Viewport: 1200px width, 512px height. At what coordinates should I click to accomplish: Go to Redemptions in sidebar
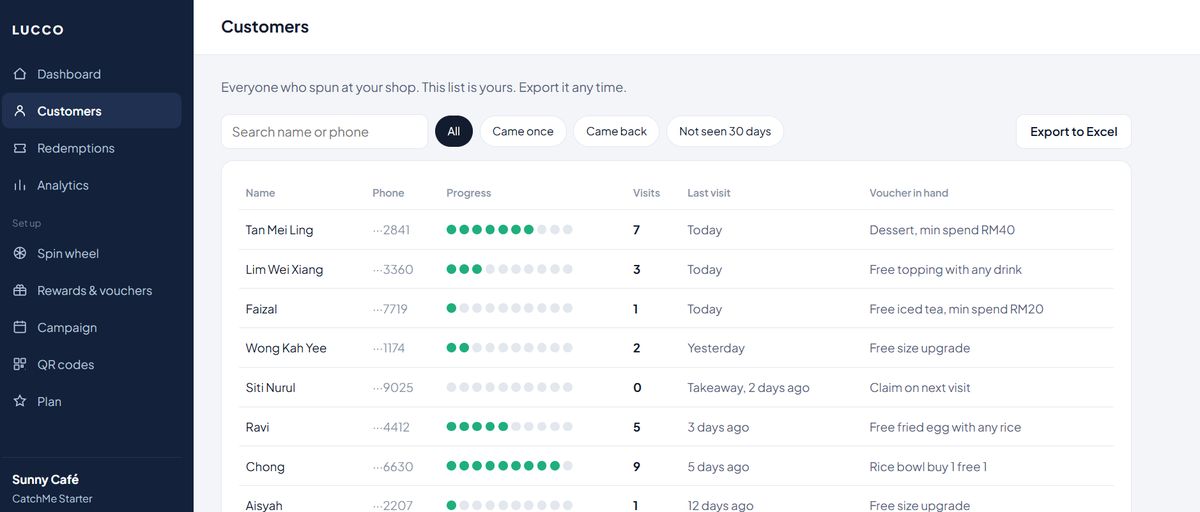[92, 148]
